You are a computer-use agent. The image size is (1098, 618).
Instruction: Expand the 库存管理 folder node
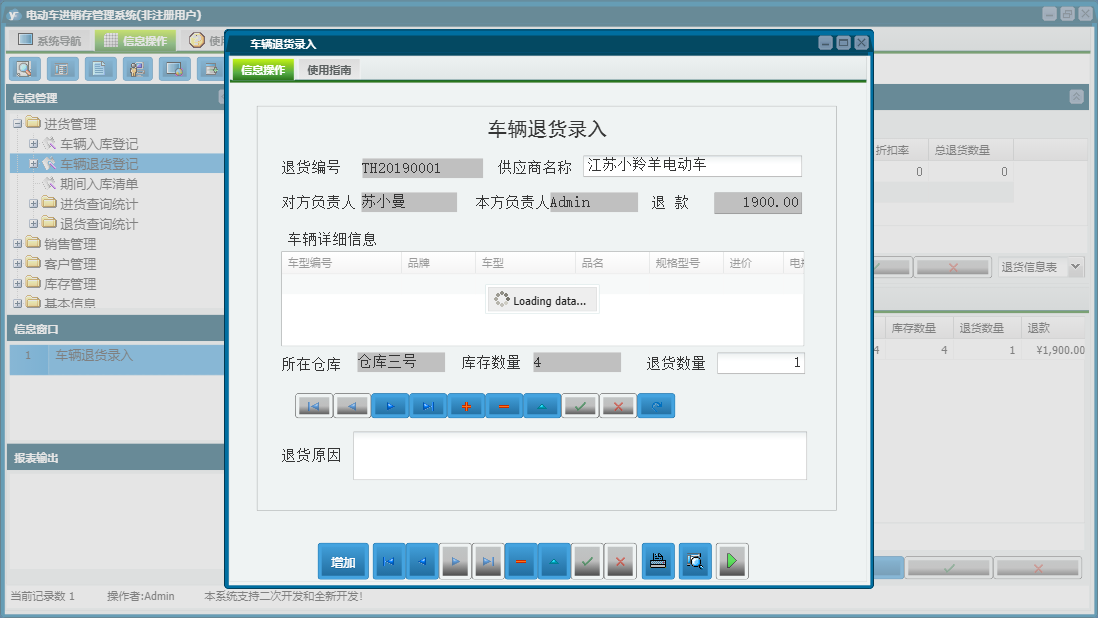(18, 284)
